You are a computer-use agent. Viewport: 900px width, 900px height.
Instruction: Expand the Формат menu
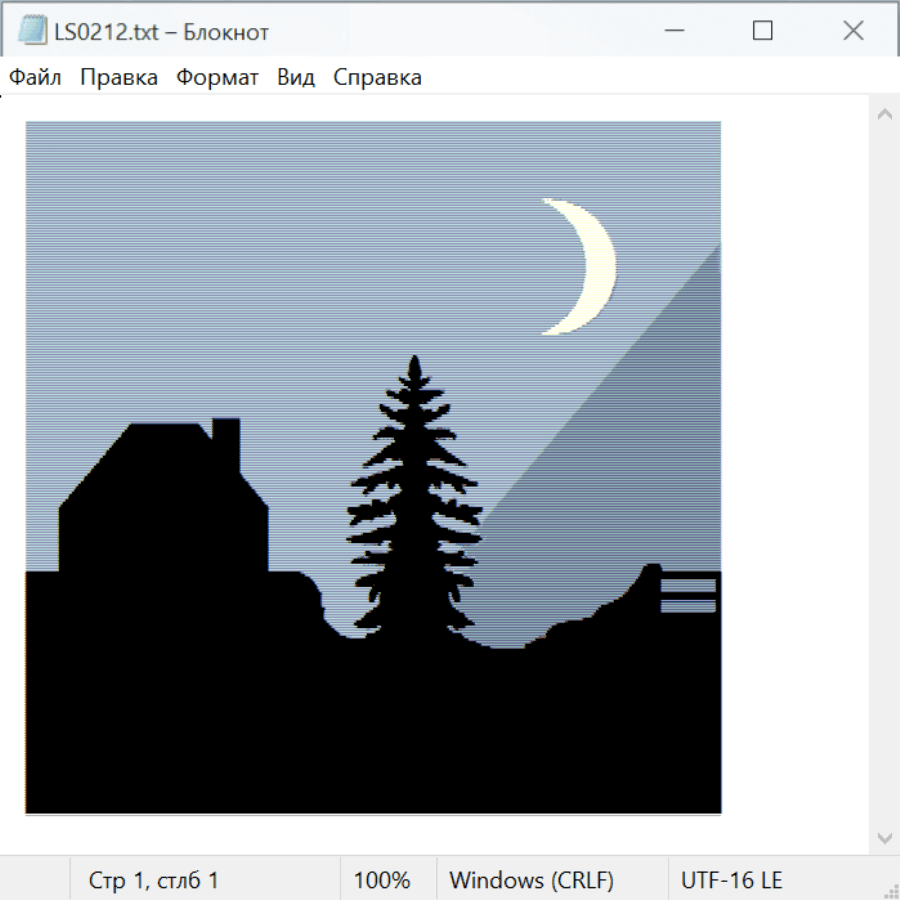pyautogui.click(x=217, y=78)
